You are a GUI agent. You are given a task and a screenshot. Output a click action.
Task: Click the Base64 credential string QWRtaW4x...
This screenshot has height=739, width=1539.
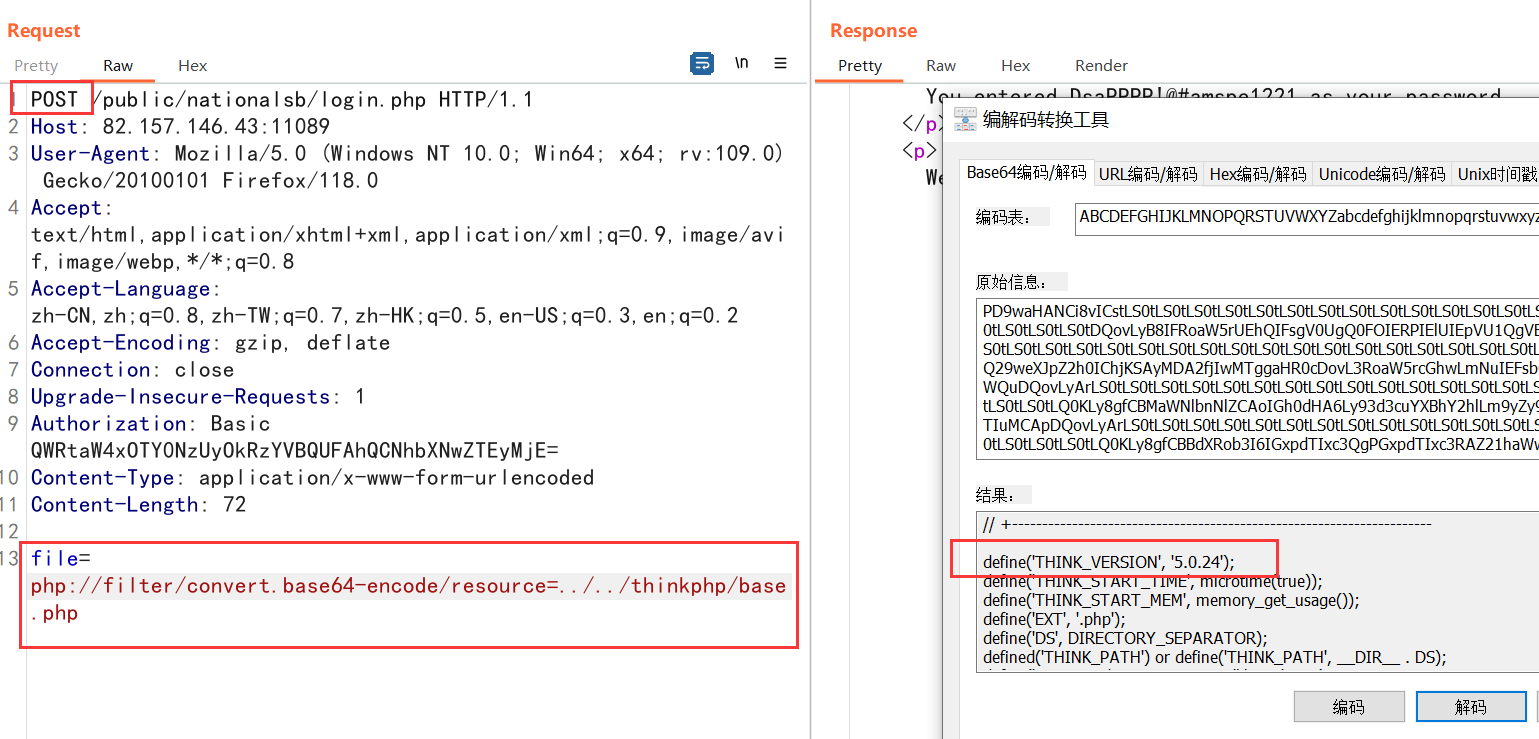point(294,451)
